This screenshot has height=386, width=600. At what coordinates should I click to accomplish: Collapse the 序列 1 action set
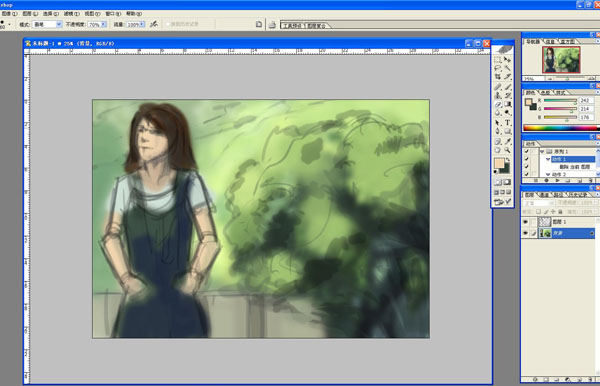[x=542, y=151]
